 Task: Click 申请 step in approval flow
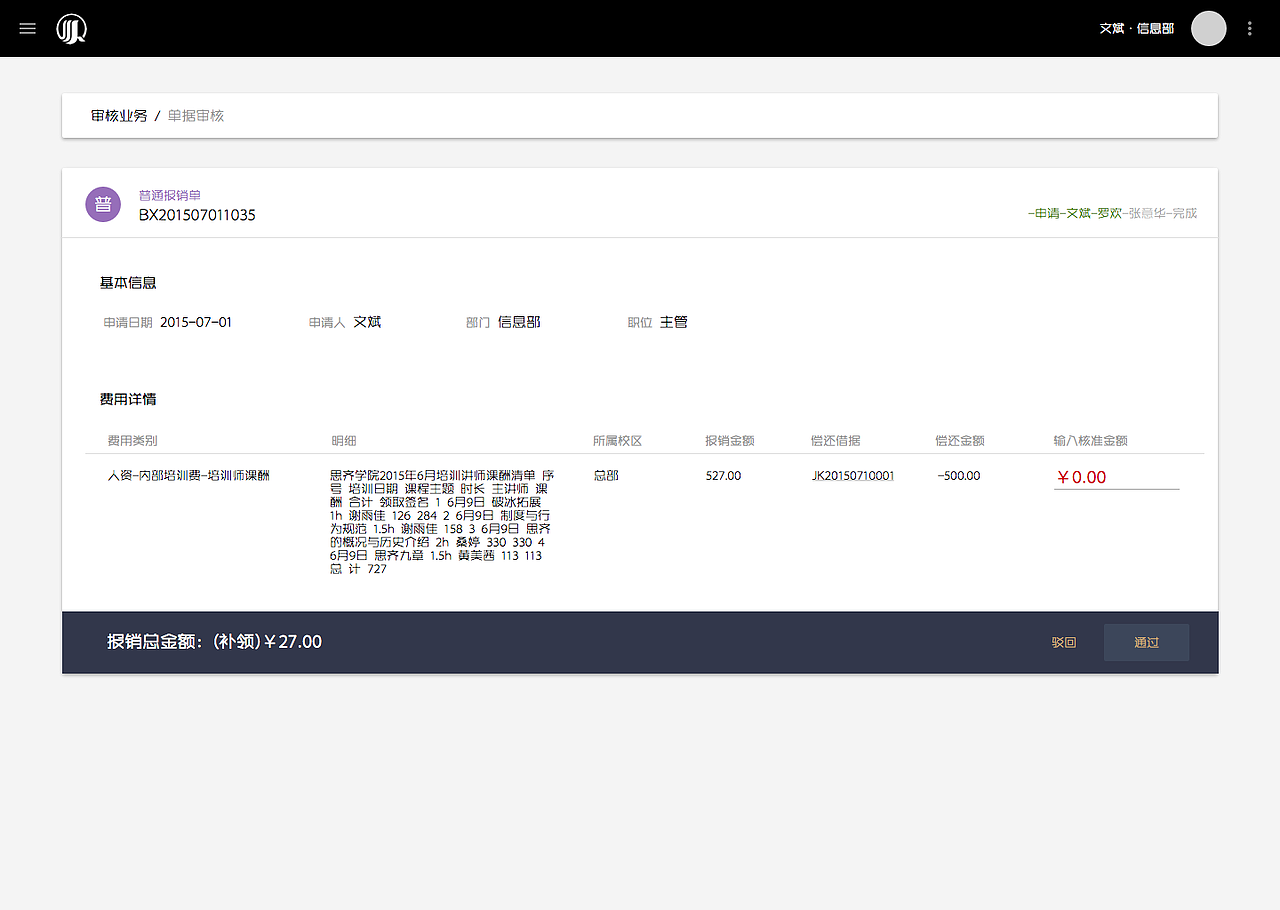coord(1046,213)
